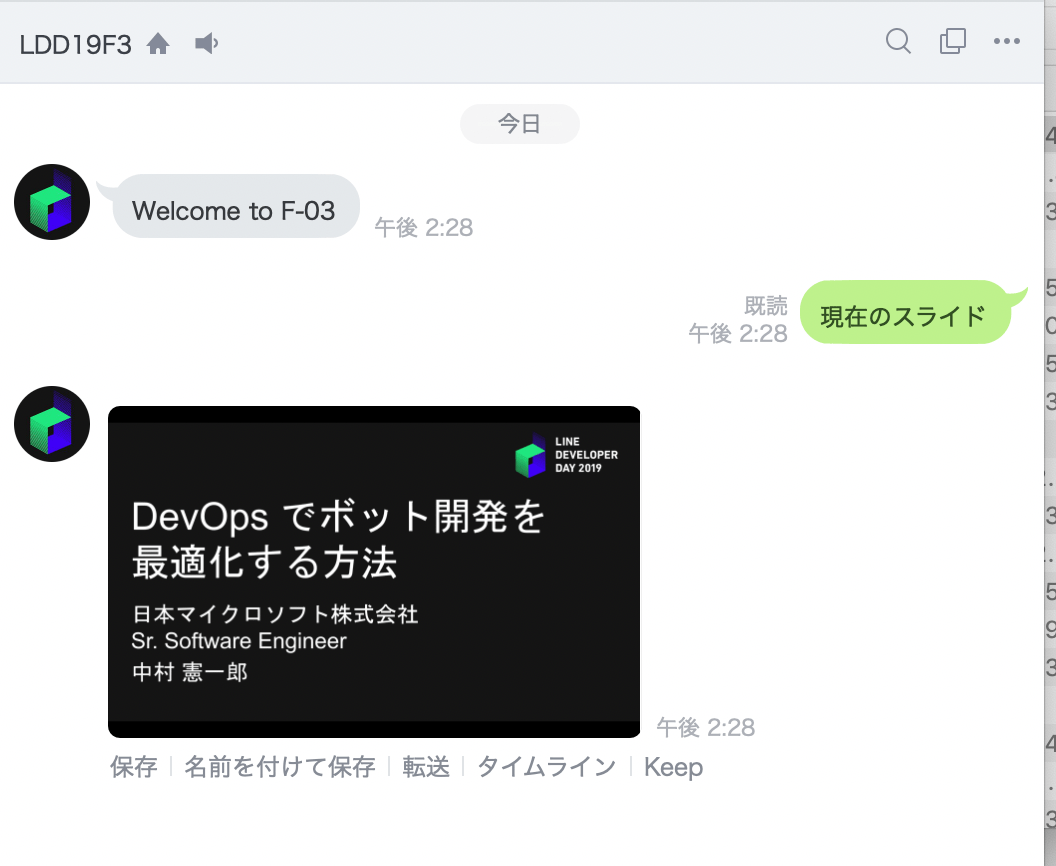This screenshot has width=1056, height=866.
Task: Open chat in separate window icon
Action: 952,41
